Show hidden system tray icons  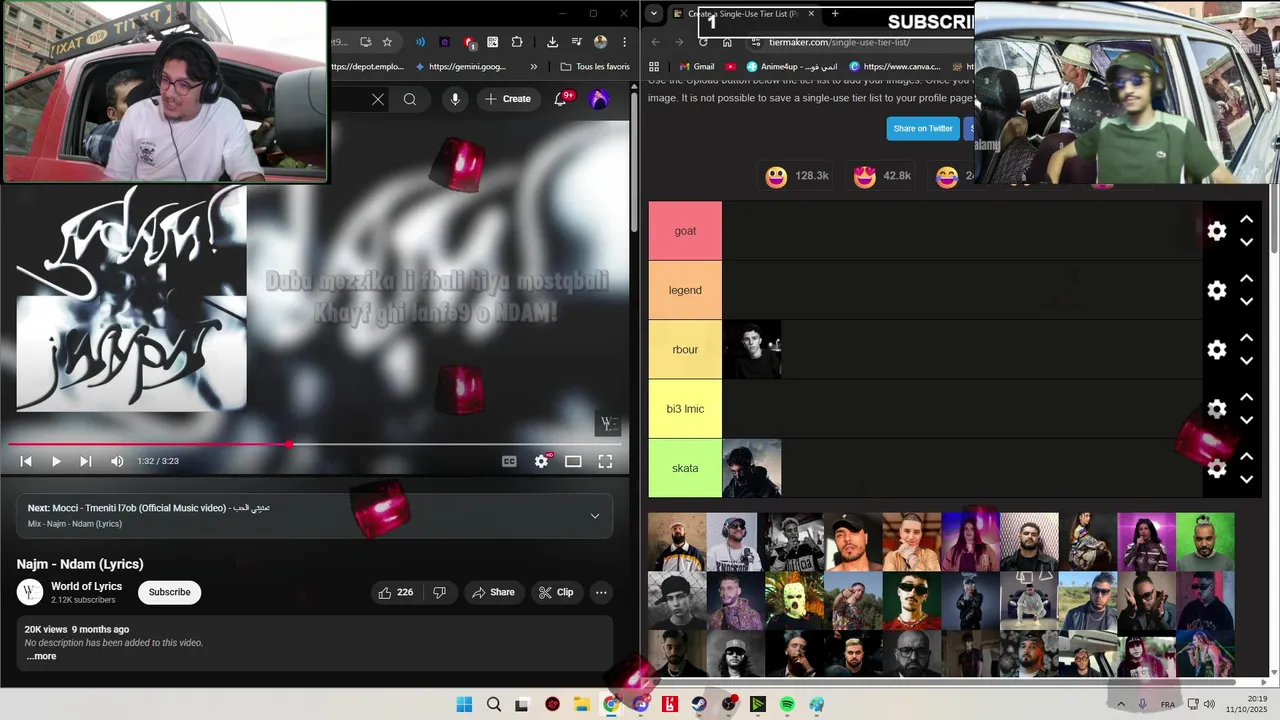point(1121,704)
